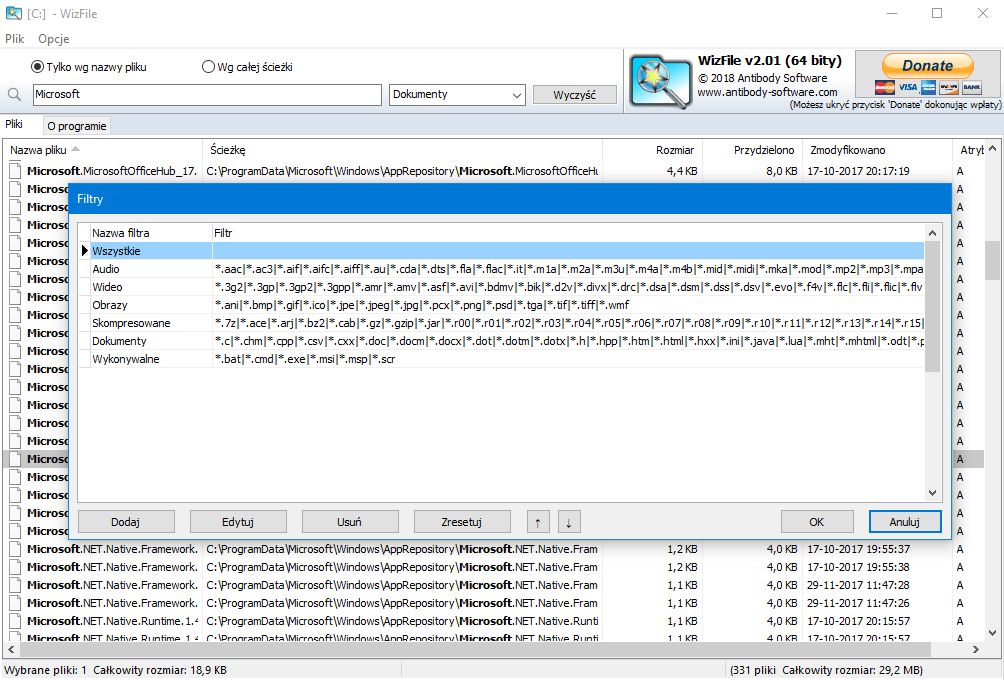Click the WizFile title bar app icon
Image resolution: width=1004 pixels, height=680 pixels.
[x=13, y=13]
